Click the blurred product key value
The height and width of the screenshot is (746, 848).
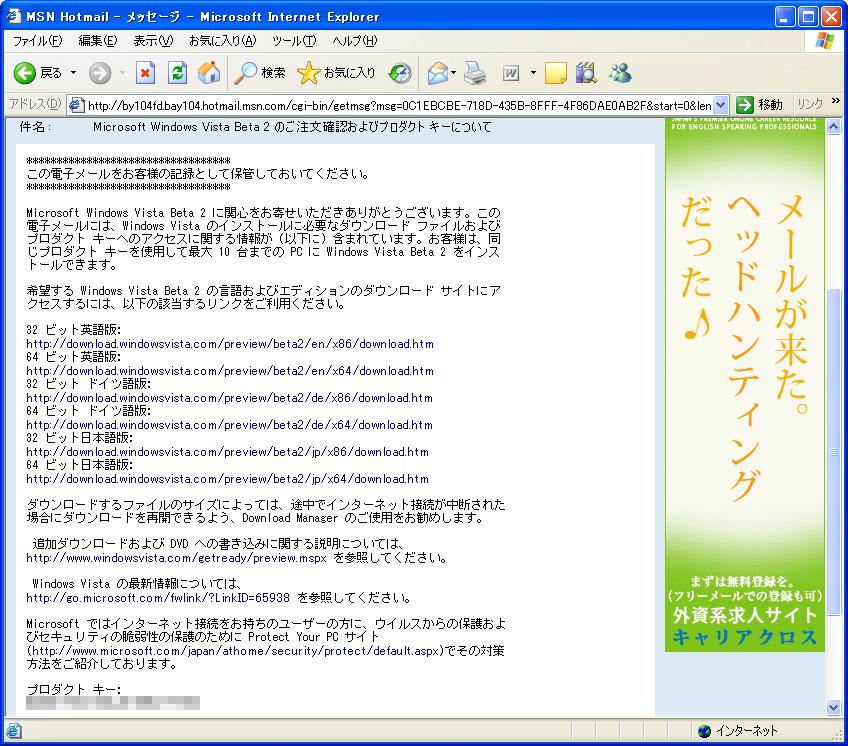tap(113, 703)
